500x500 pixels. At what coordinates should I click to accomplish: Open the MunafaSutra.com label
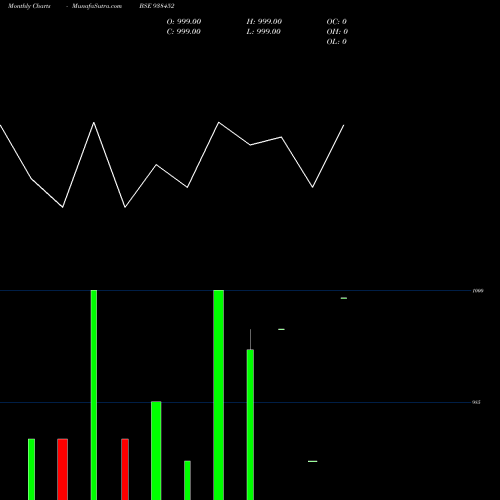coord(97,6)
